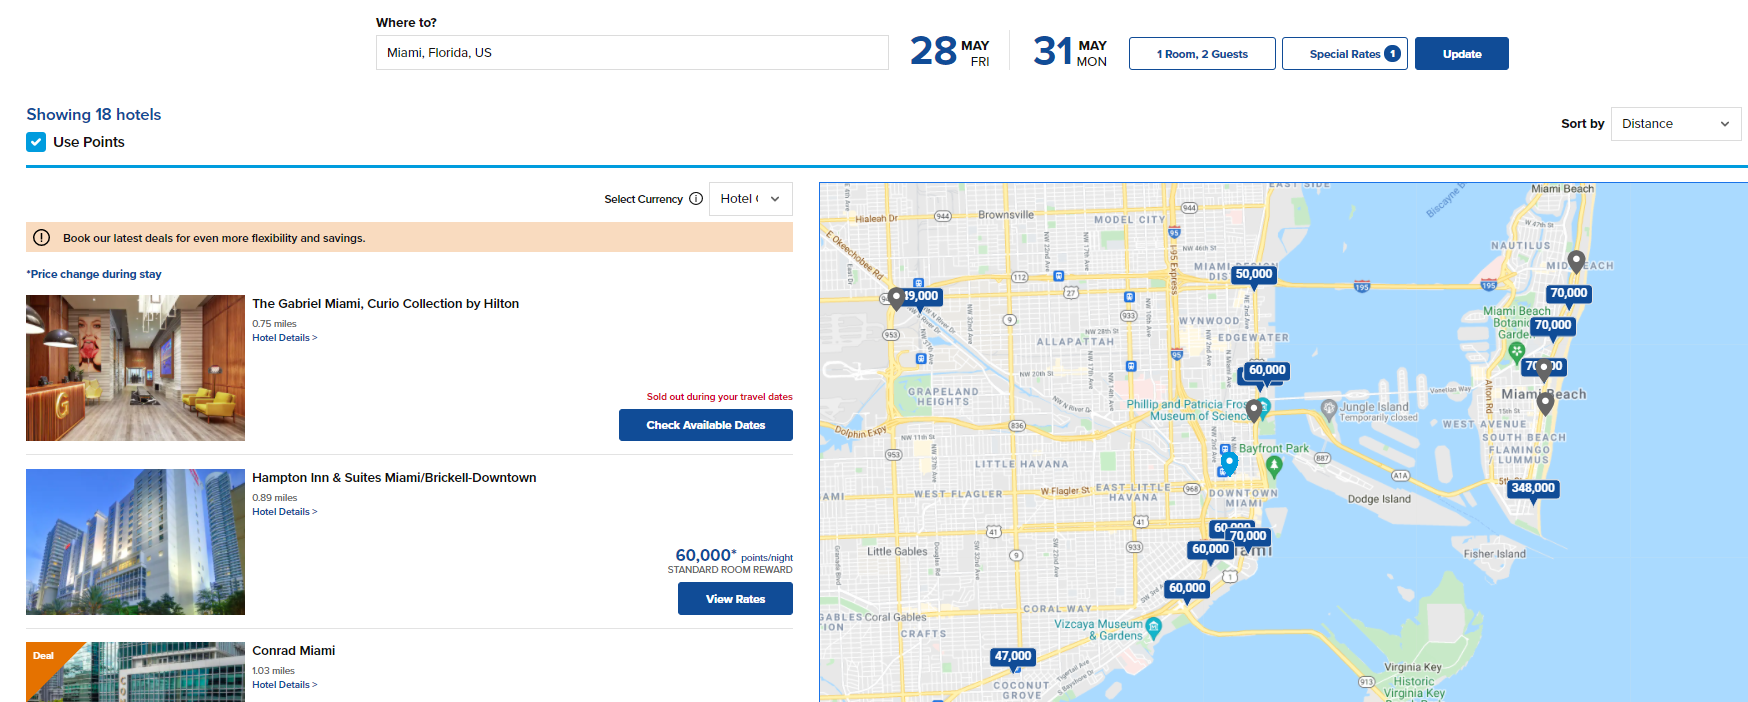
Task: Click the 'Showing 18 hotels' heading
Action: click(x=94, y=115)
